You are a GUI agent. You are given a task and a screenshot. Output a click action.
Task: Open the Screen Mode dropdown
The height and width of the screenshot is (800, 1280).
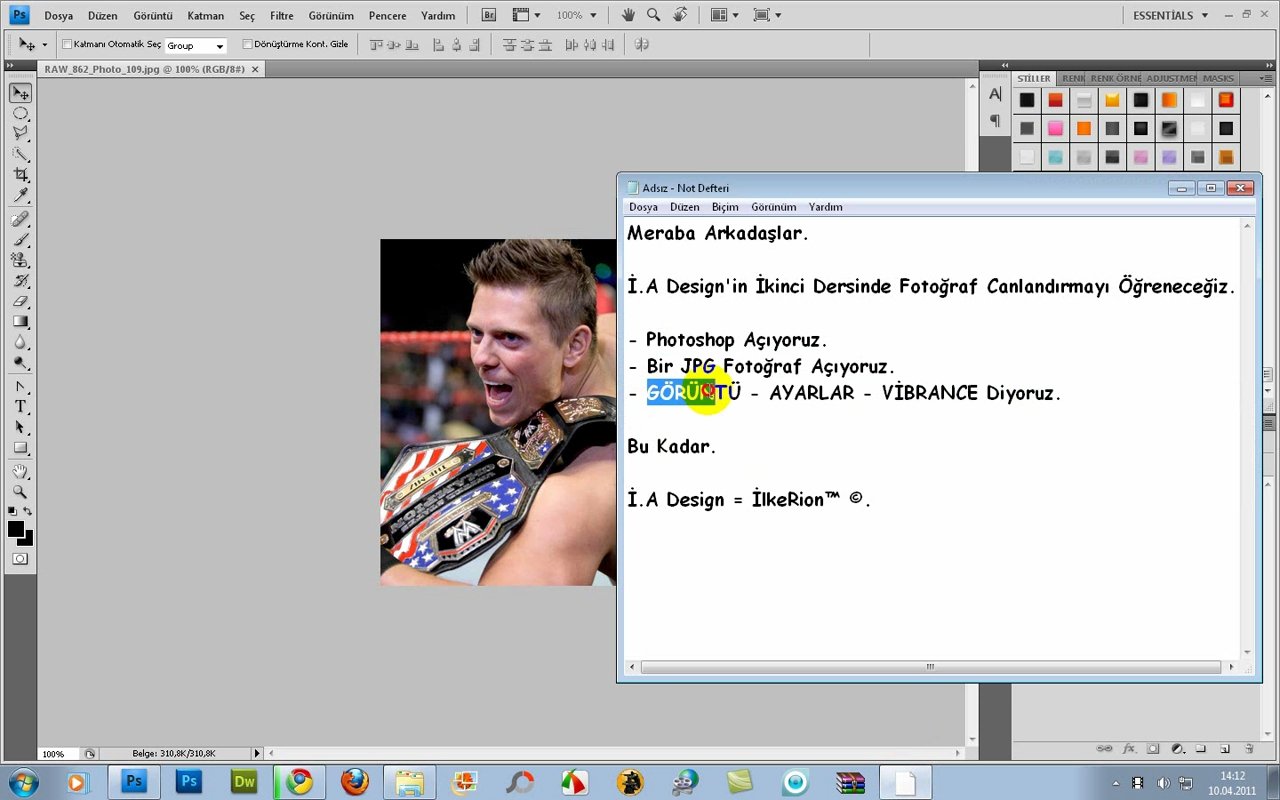(767, 15)
